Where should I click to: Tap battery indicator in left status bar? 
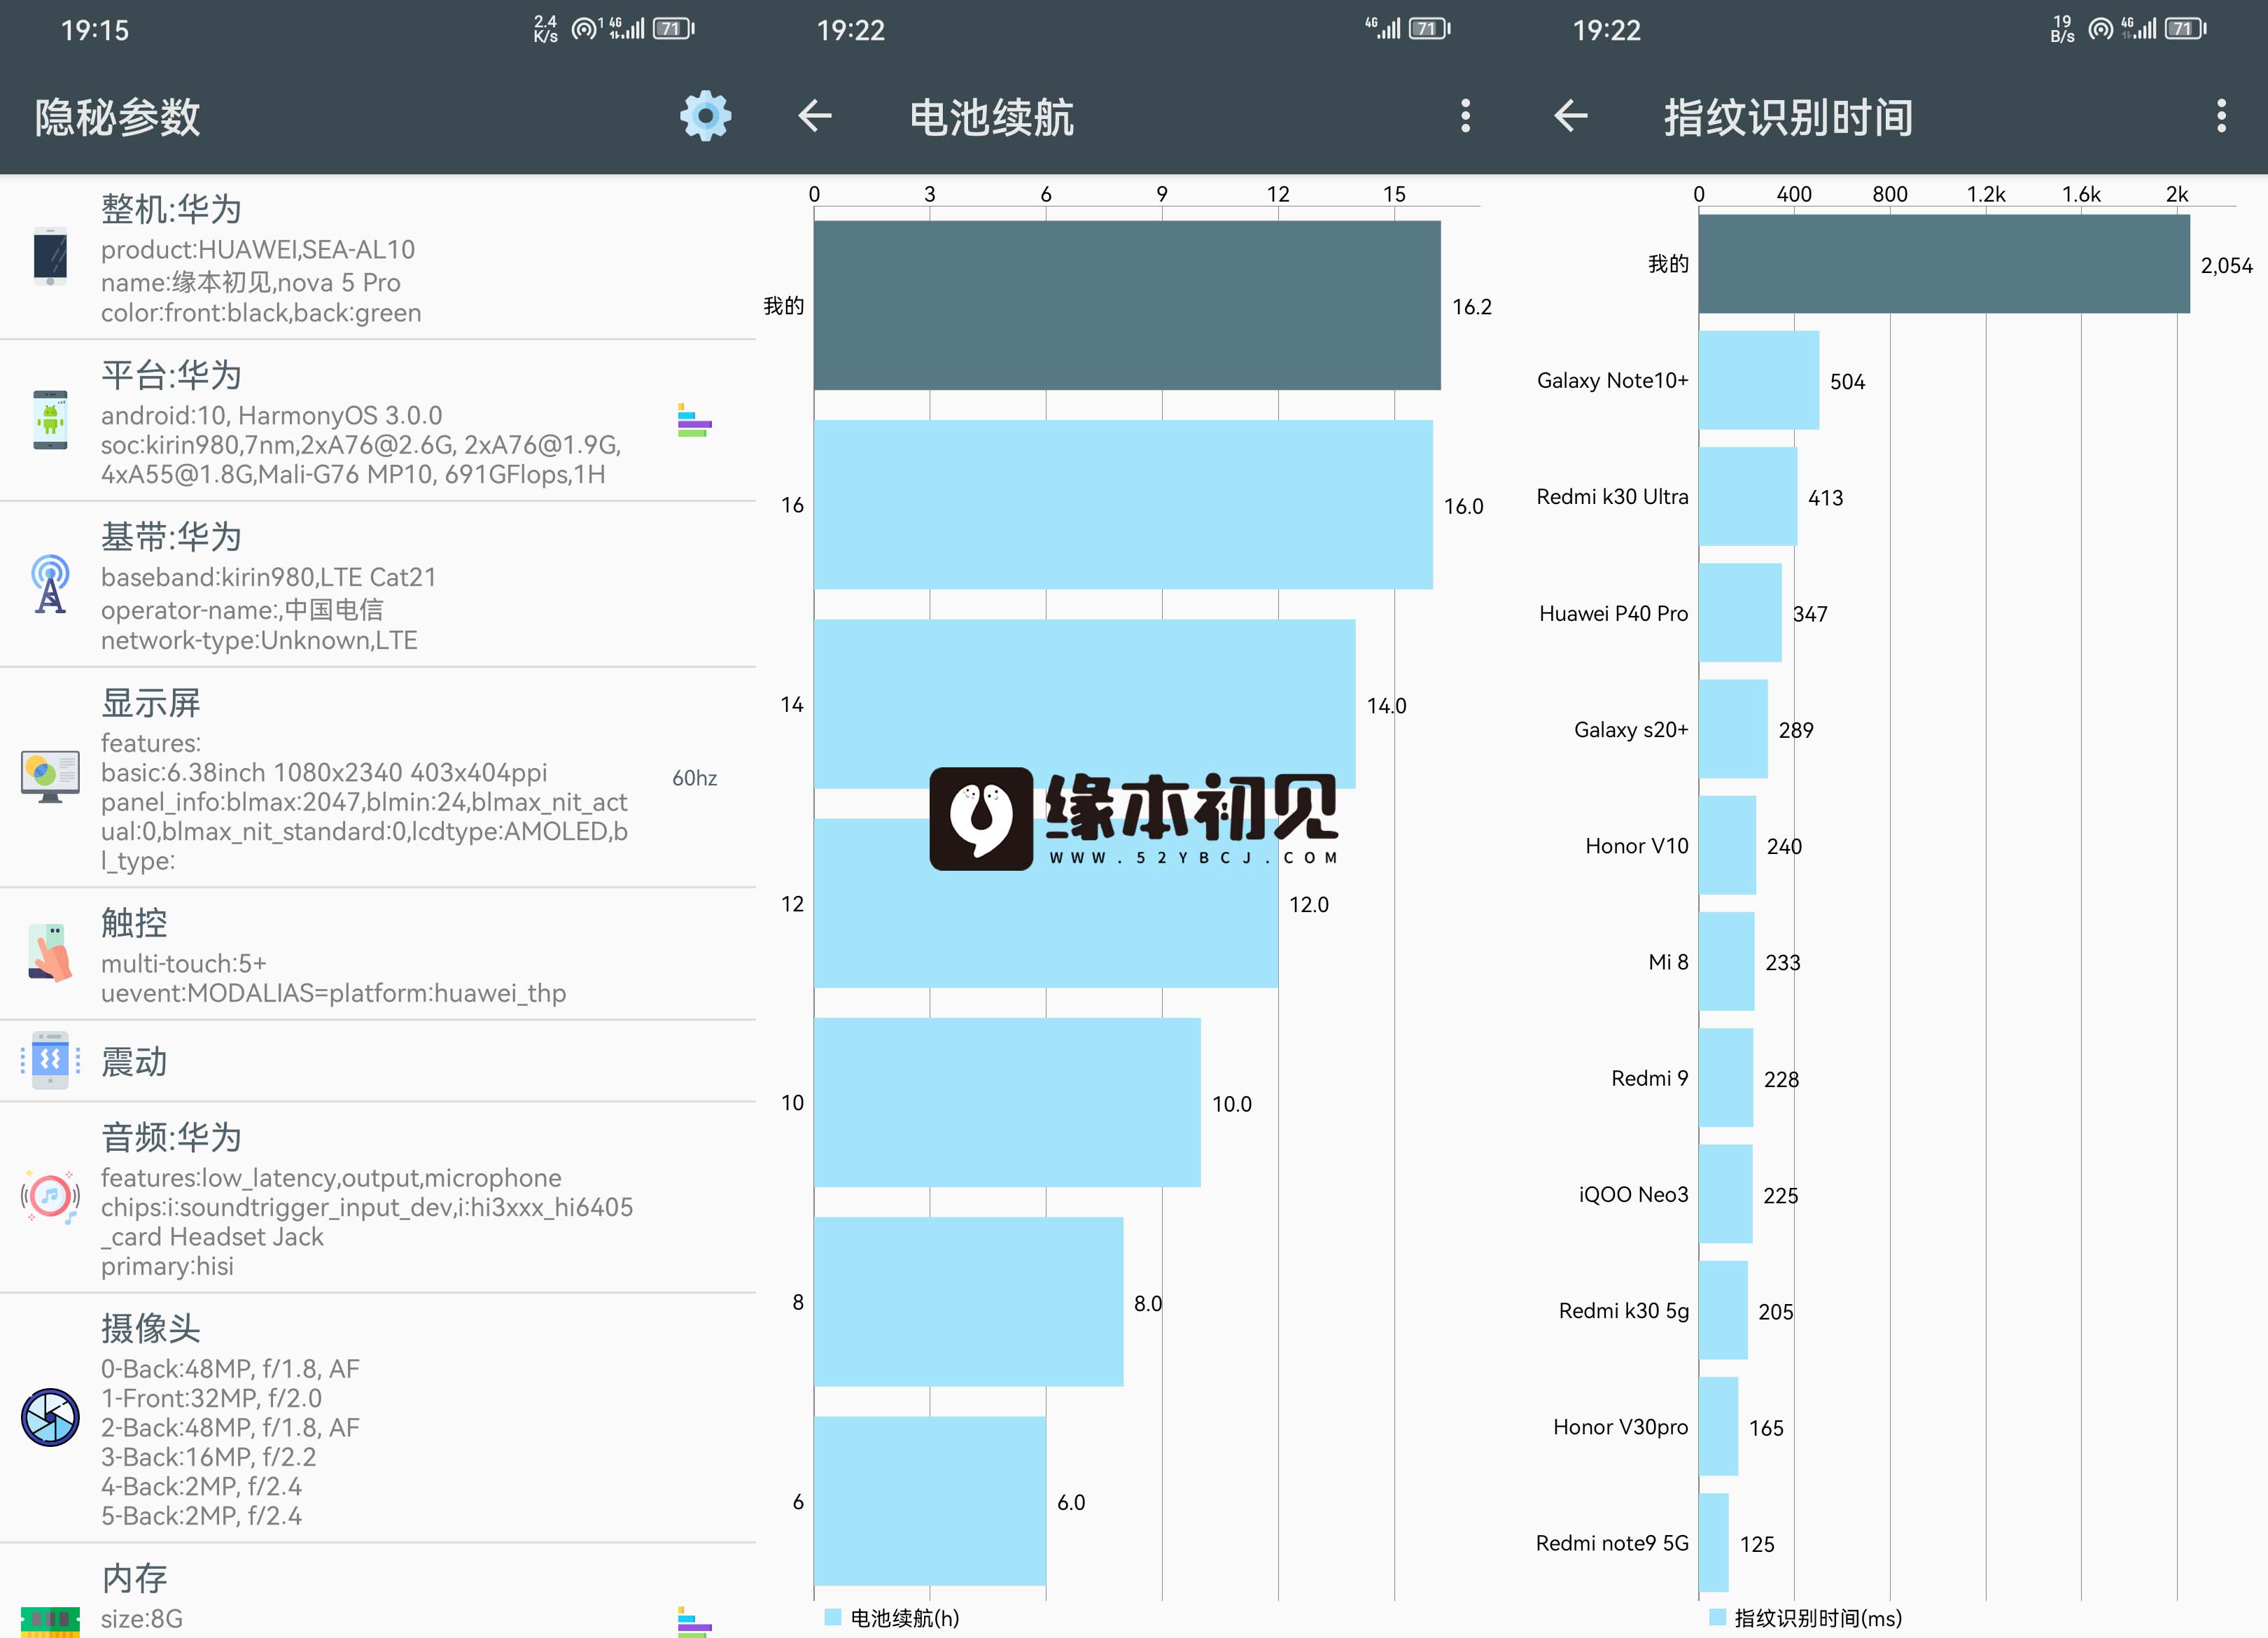(x=674, y=29)
